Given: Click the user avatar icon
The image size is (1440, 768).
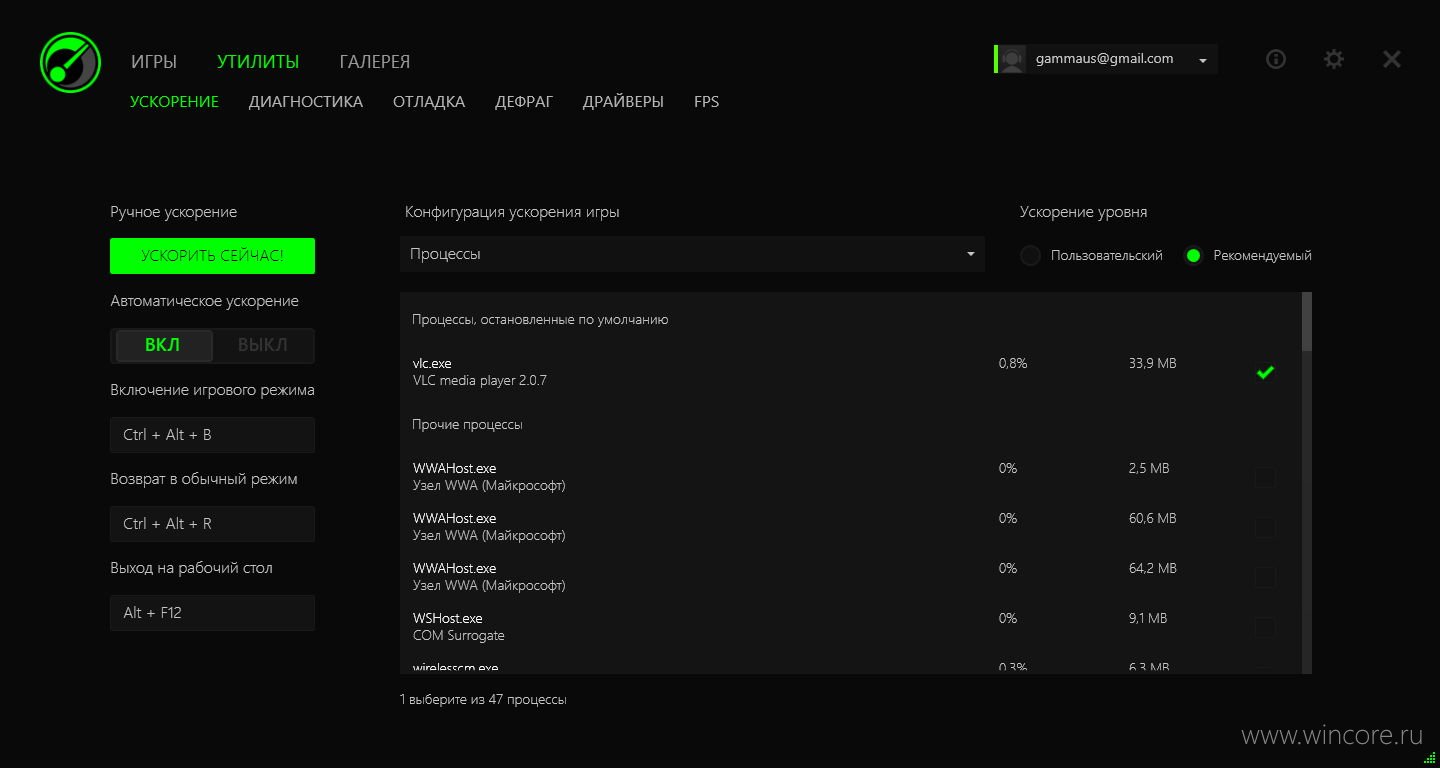Looking at the screenshot, I should point(1012,59).
